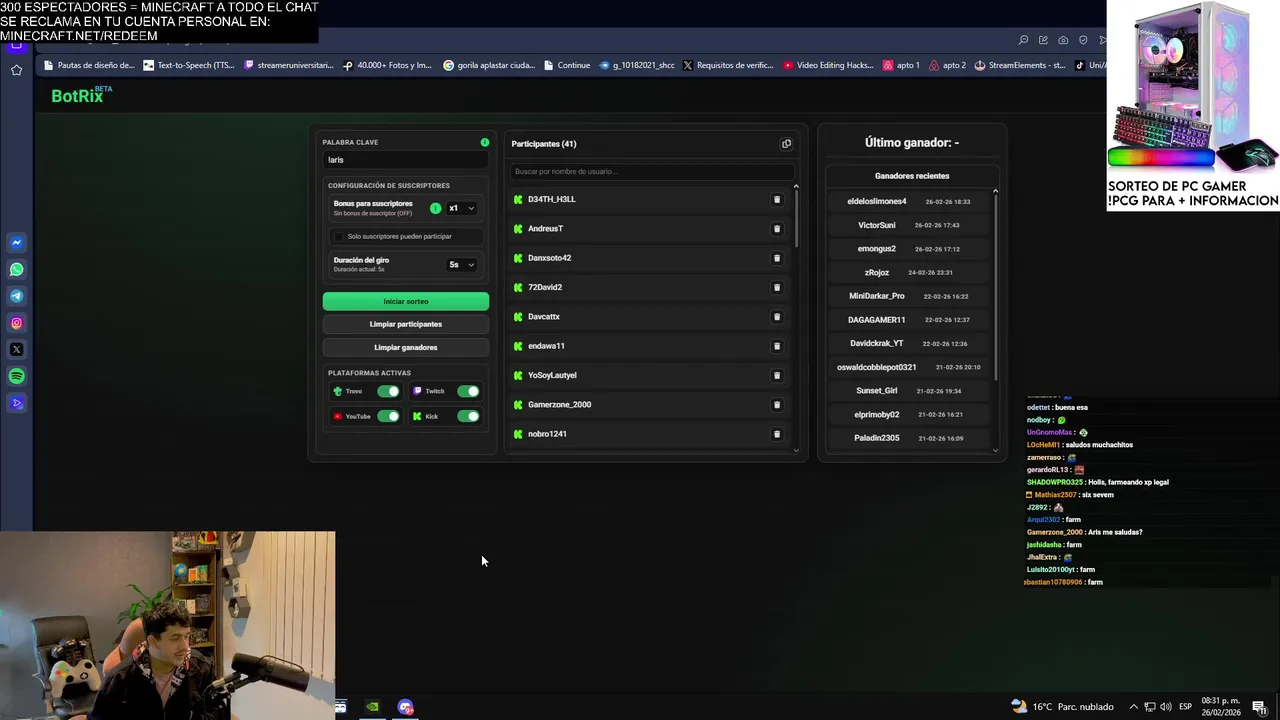Delete YoSoyLautyel from the list
This screenshot has height=720, width=1280.
776,375
